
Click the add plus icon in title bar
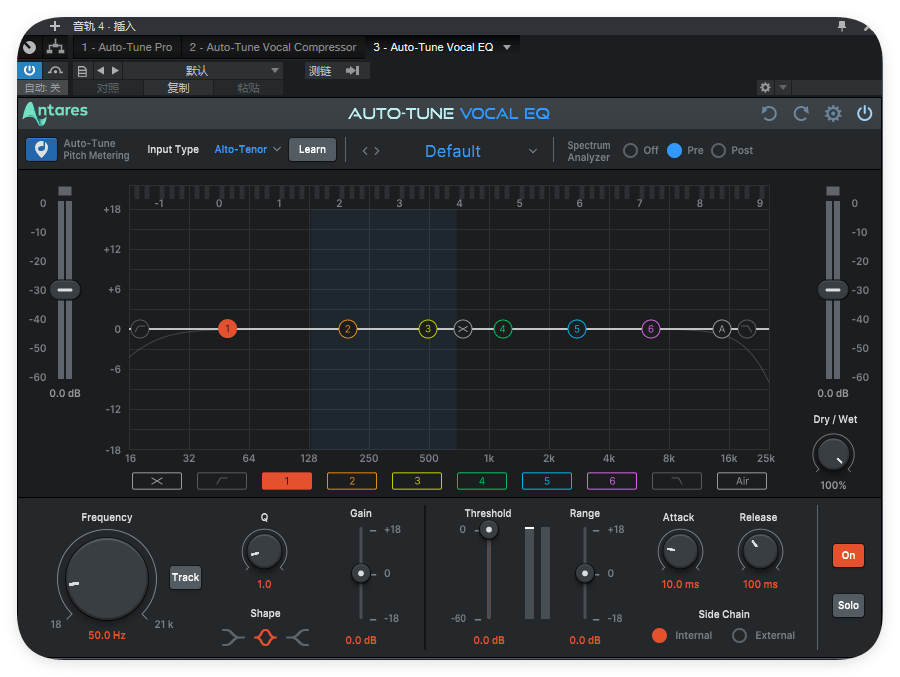coord(55,26)
